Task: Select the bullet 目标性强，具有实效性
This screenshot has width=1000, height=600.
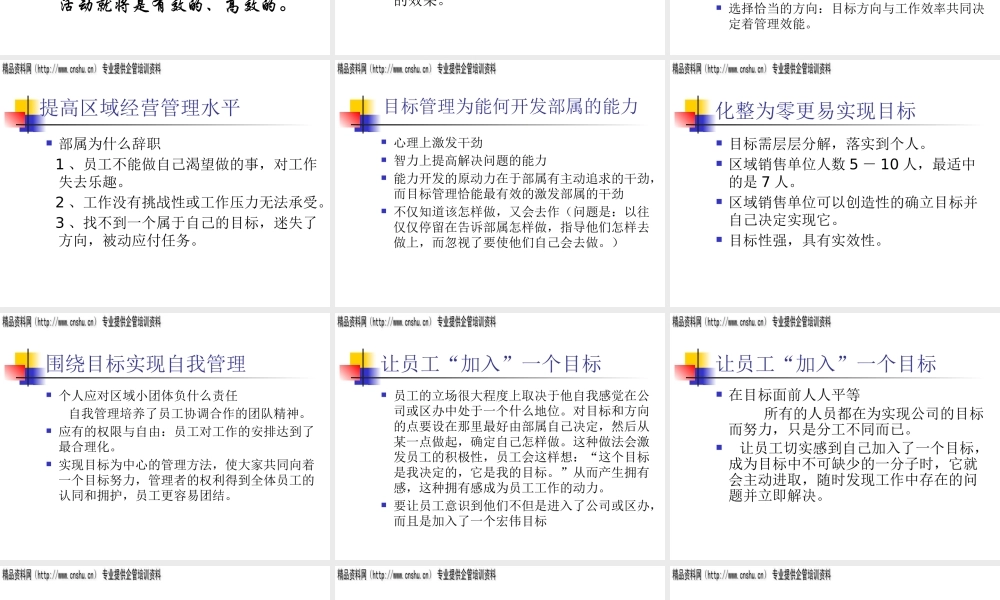Action: [x=807, y=241]
